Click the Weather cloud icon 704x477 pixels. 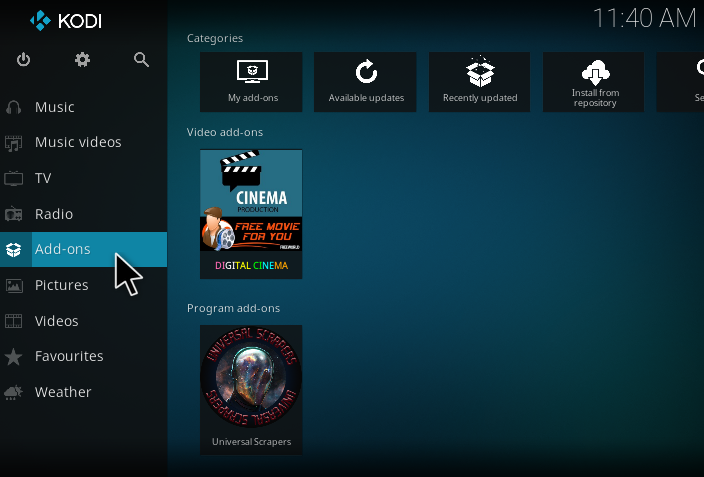point(13,392)
